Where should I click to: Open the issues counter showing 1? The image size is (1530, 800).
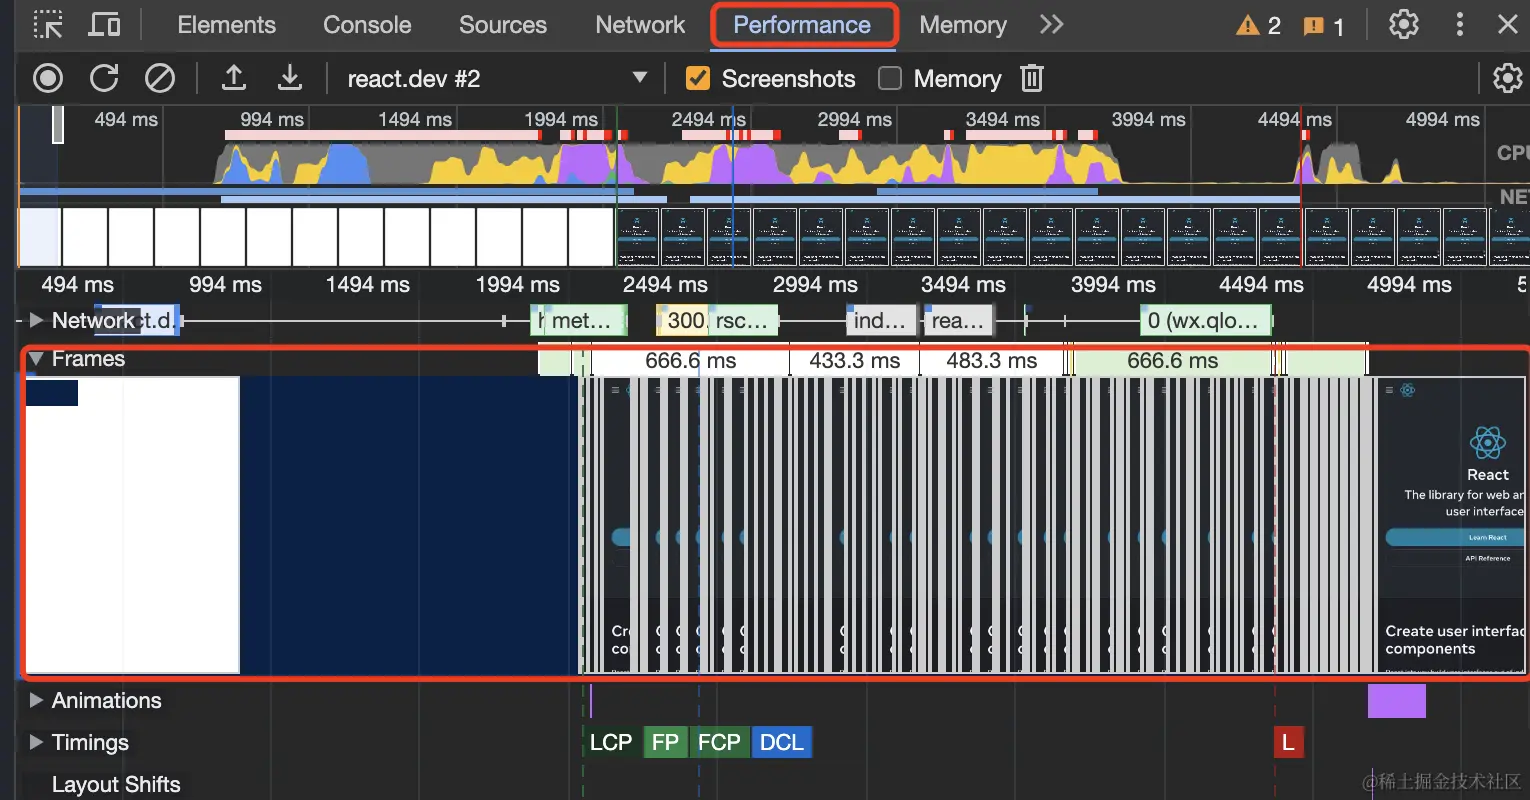[1324, 26]
